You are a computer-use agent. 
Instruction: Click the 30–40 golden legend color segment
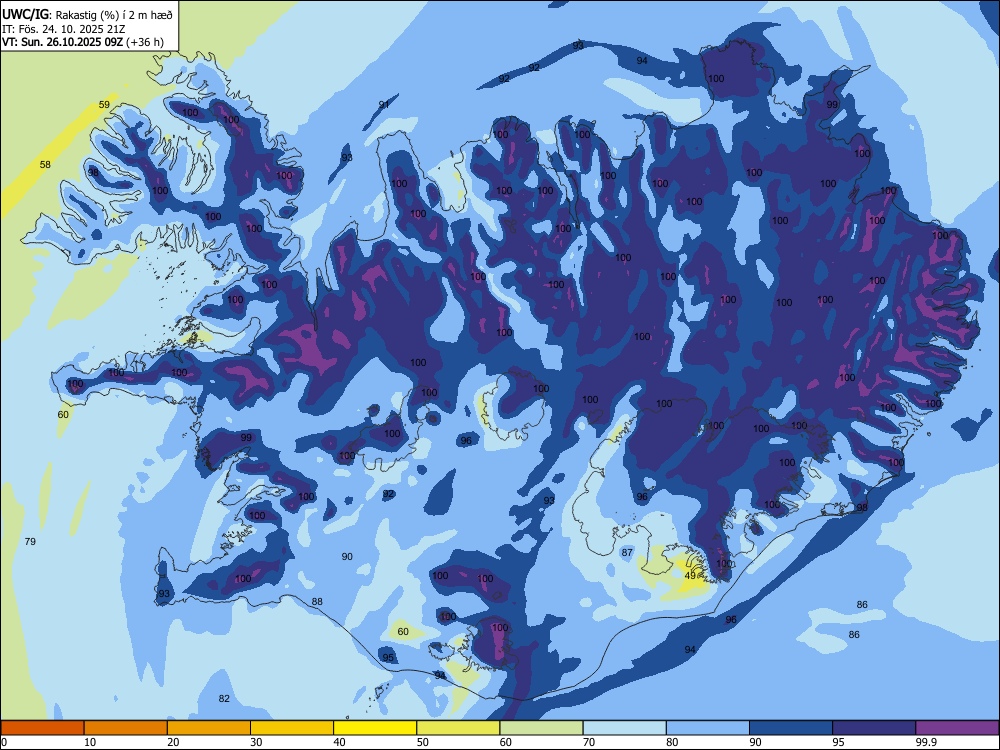pyautogui.click(x=292, y=728)
